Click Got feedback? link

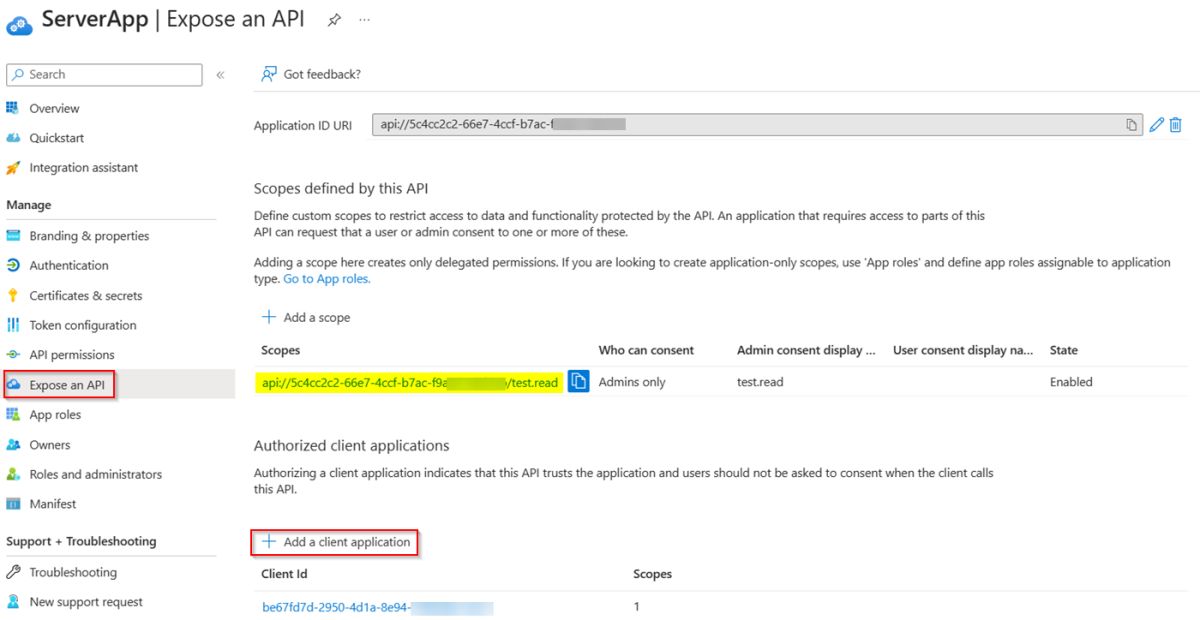tap(322, 74)
